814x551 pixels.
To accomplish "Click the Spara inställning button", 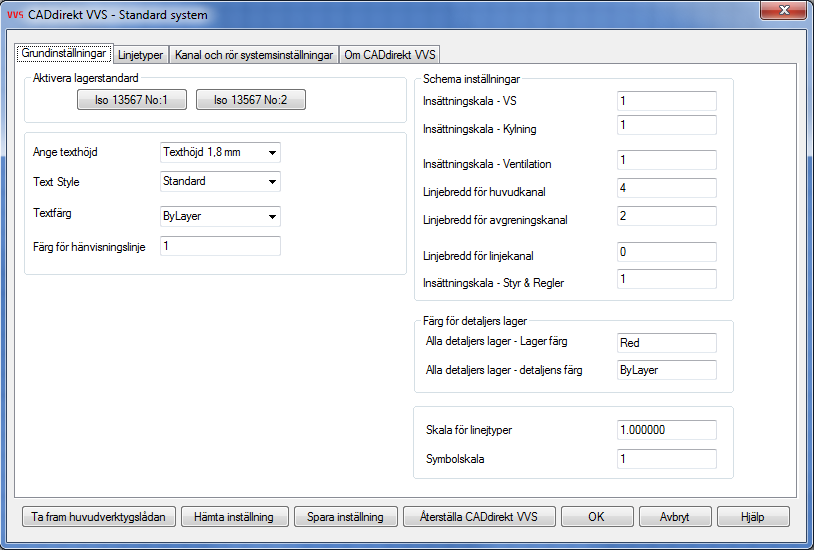I will (345, 517).
